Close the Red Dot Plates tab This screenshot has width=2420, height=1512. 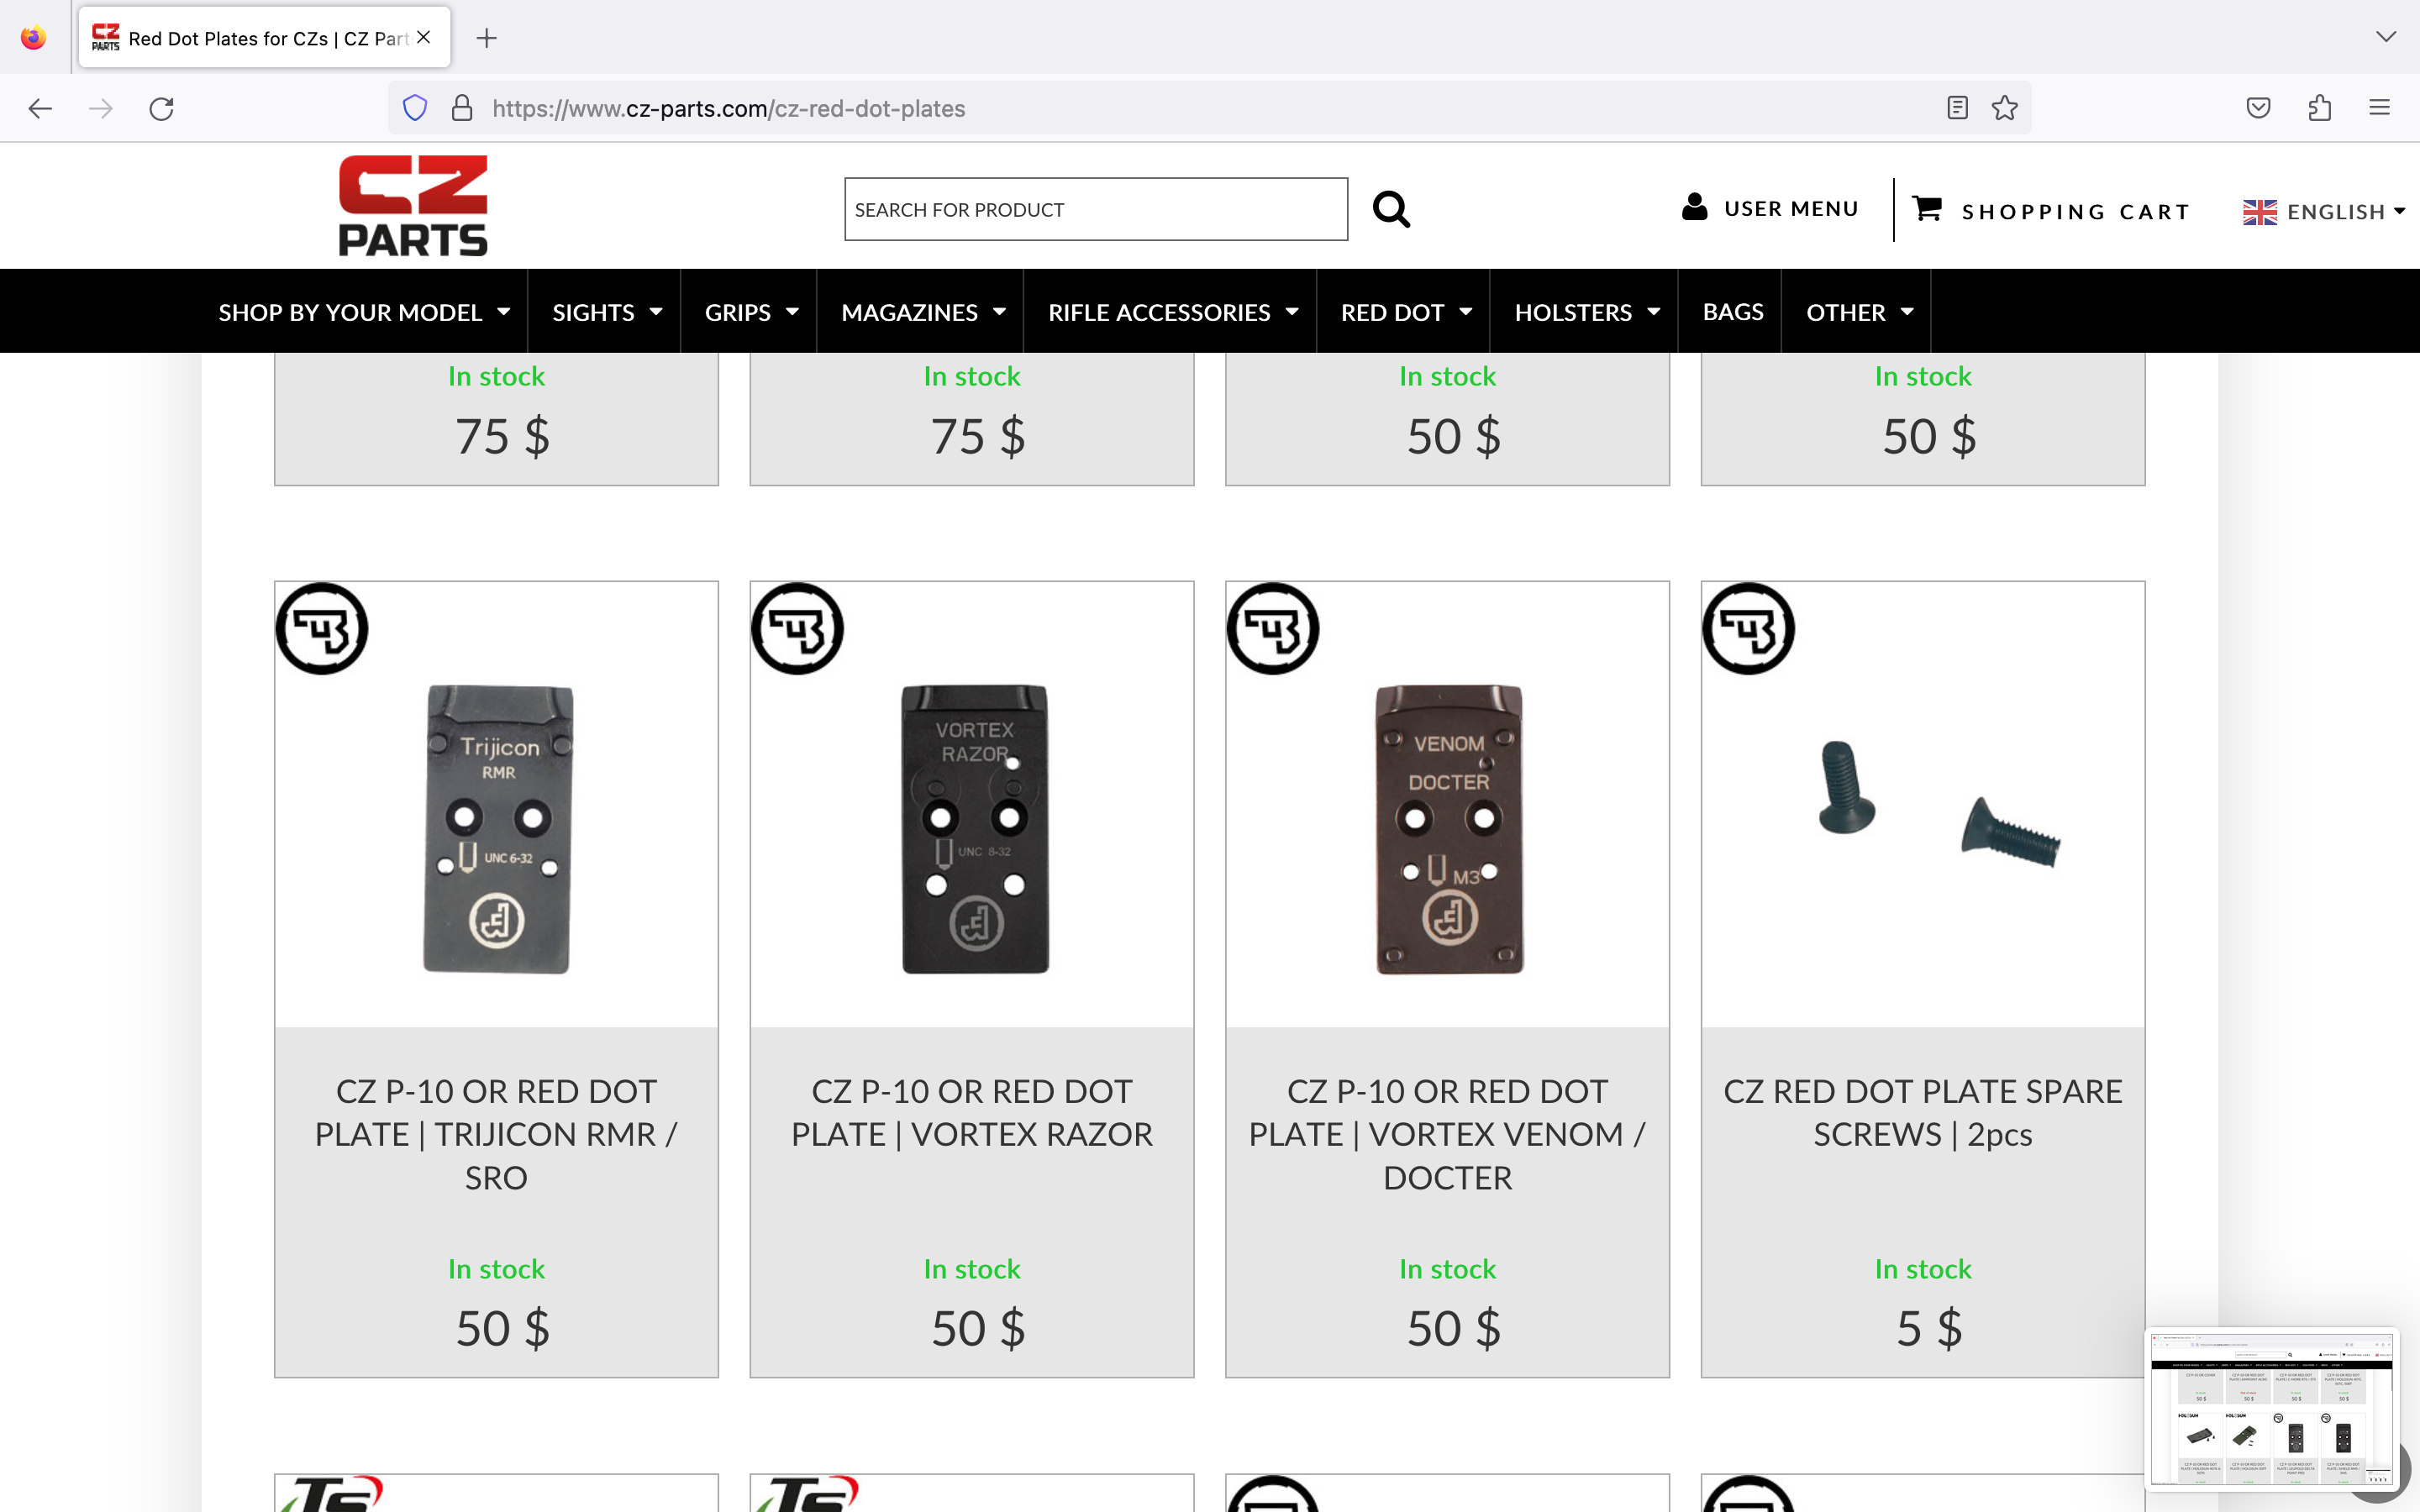pyautogui.click(x=424, y=37)
